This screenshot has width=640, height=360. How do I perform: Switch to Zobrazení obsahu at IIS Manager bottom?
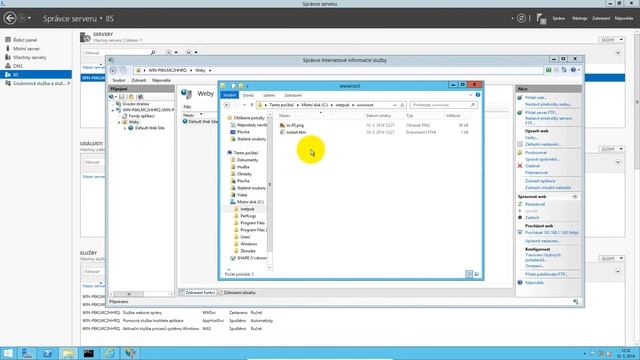[x=239, y=293]
